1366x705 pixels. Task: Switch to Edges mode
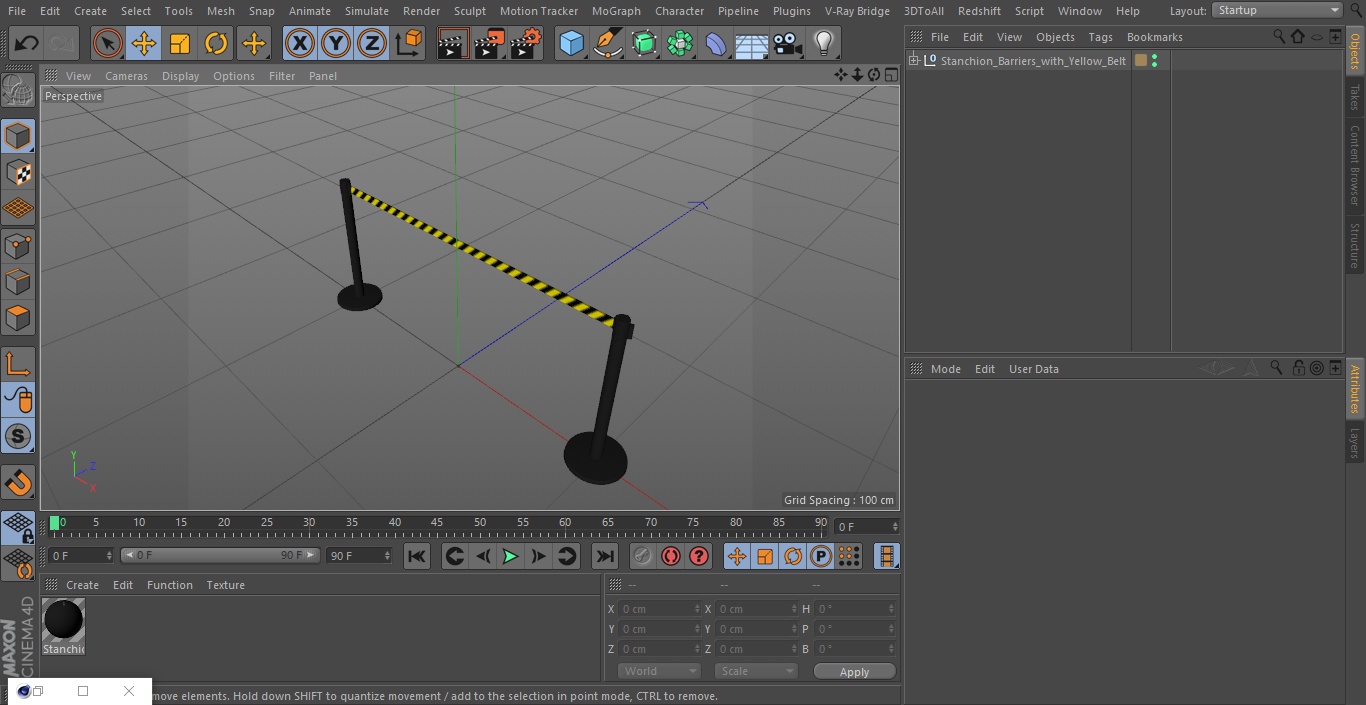[18, 281]
